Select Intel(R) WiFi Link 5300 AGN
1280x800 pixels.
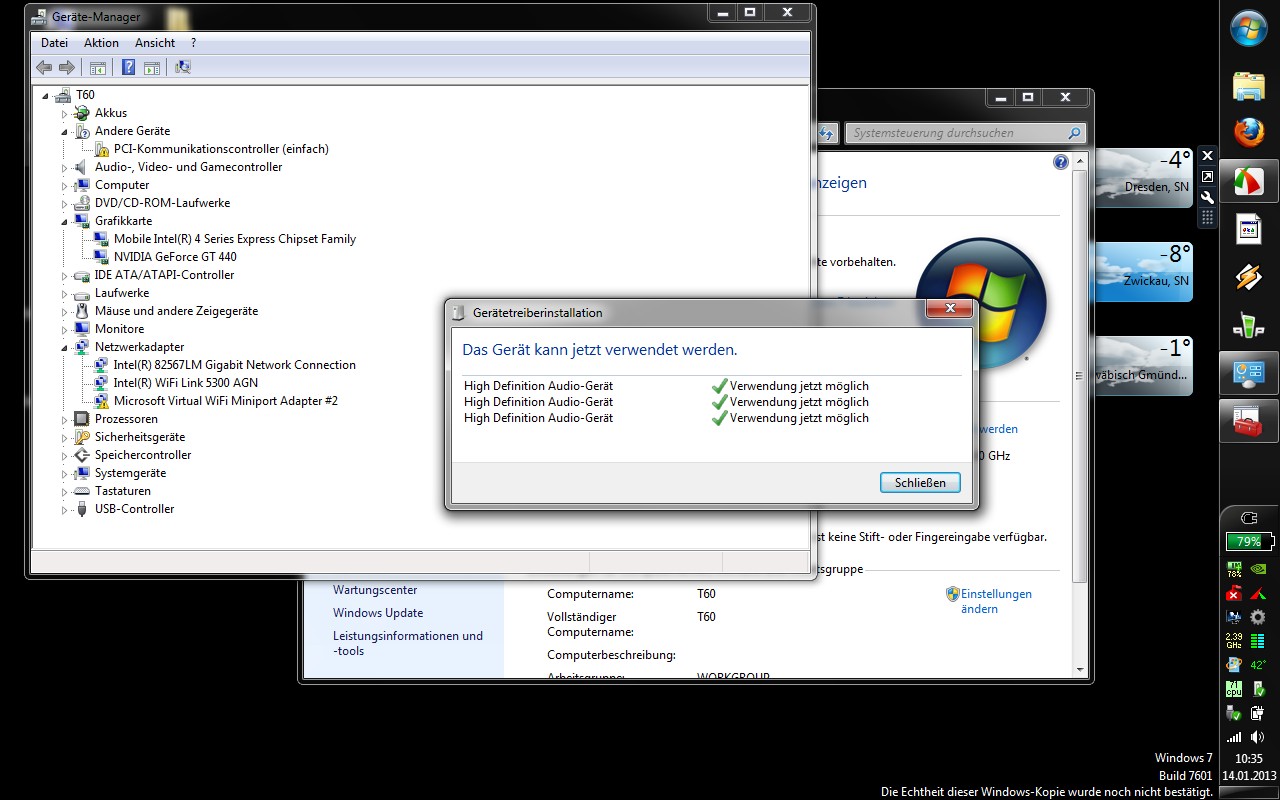pyautogui.click(x=186, y=383)
